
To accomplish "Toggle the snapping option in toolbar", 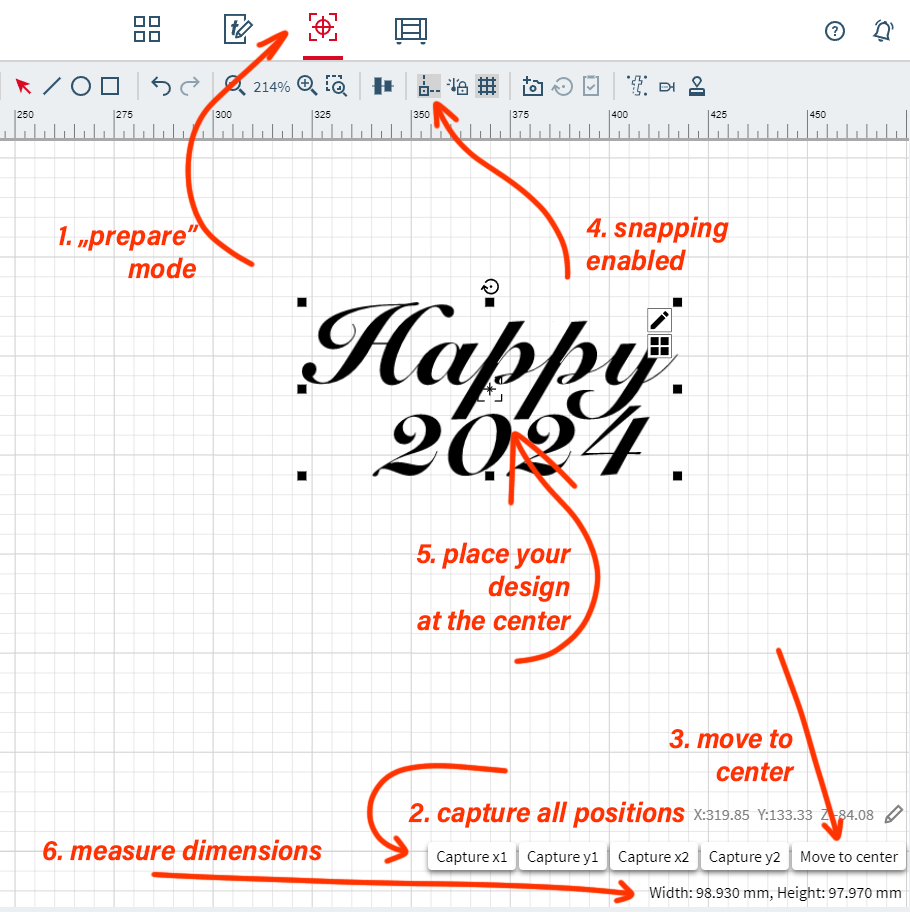I will coord(429,86).
